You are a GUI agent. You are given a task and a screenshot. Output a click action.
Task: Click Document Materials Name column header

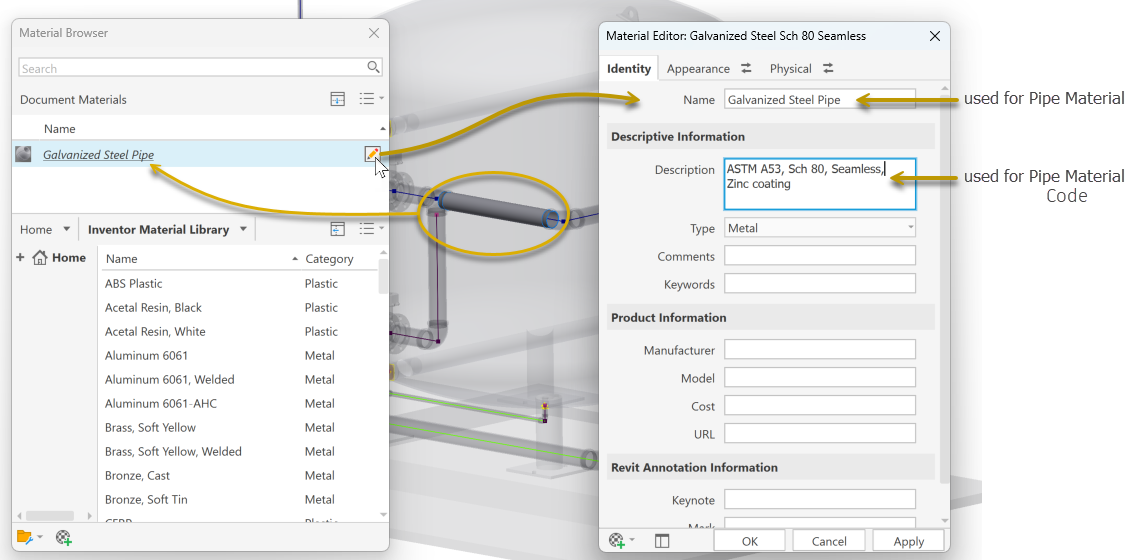(60, 128)
